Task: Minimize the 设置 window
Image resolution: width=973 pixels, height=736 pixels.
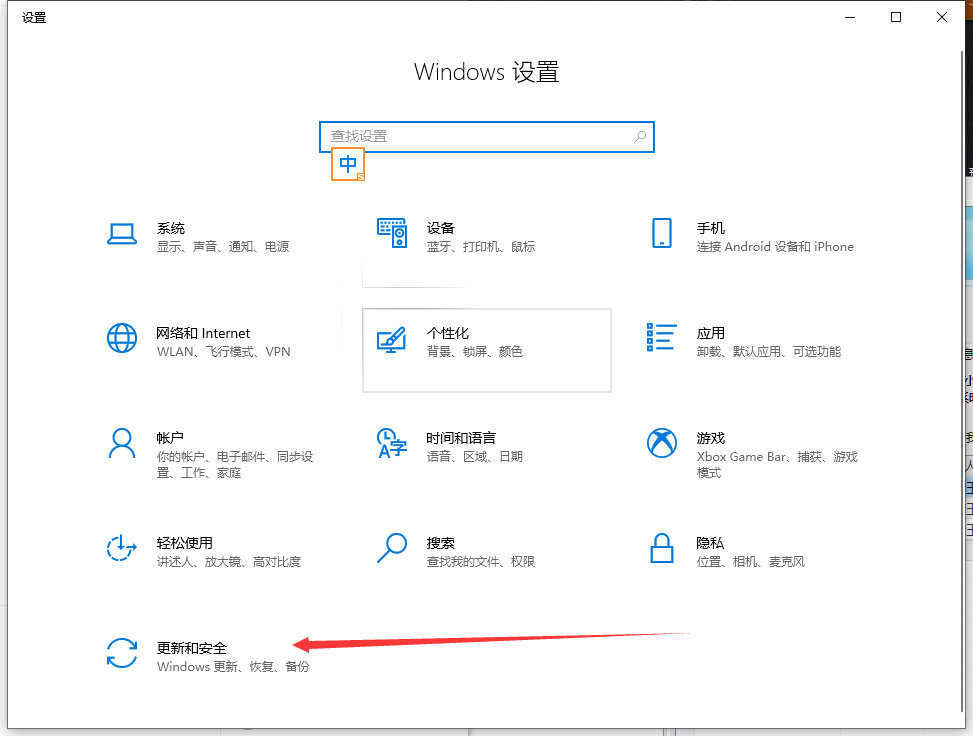Action: tap(850, 17)
